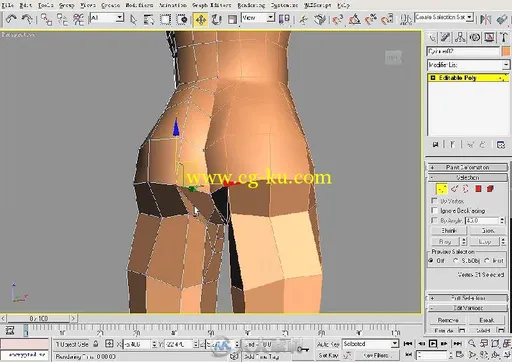512x362 pixels.
Task: Enable the Ignore Backfacing checkbox
Action: coord(434,210)
